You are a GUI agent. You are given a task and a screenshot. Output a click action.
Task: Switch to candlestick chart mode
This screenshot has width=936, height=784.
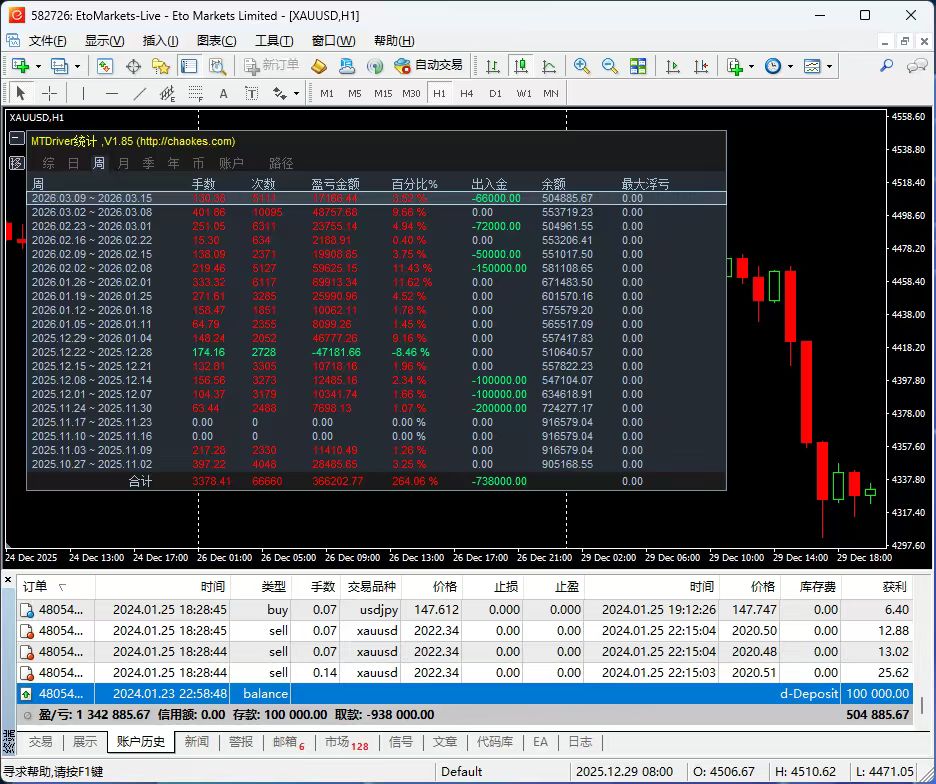point(521,66)
